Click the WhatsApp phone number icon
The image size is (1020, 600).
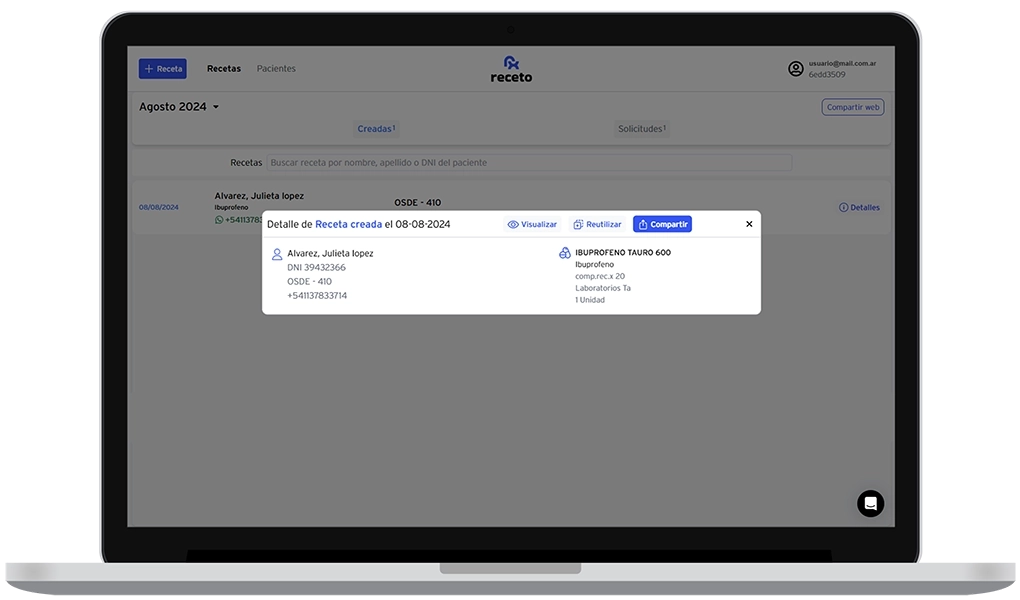pos(219,220)
